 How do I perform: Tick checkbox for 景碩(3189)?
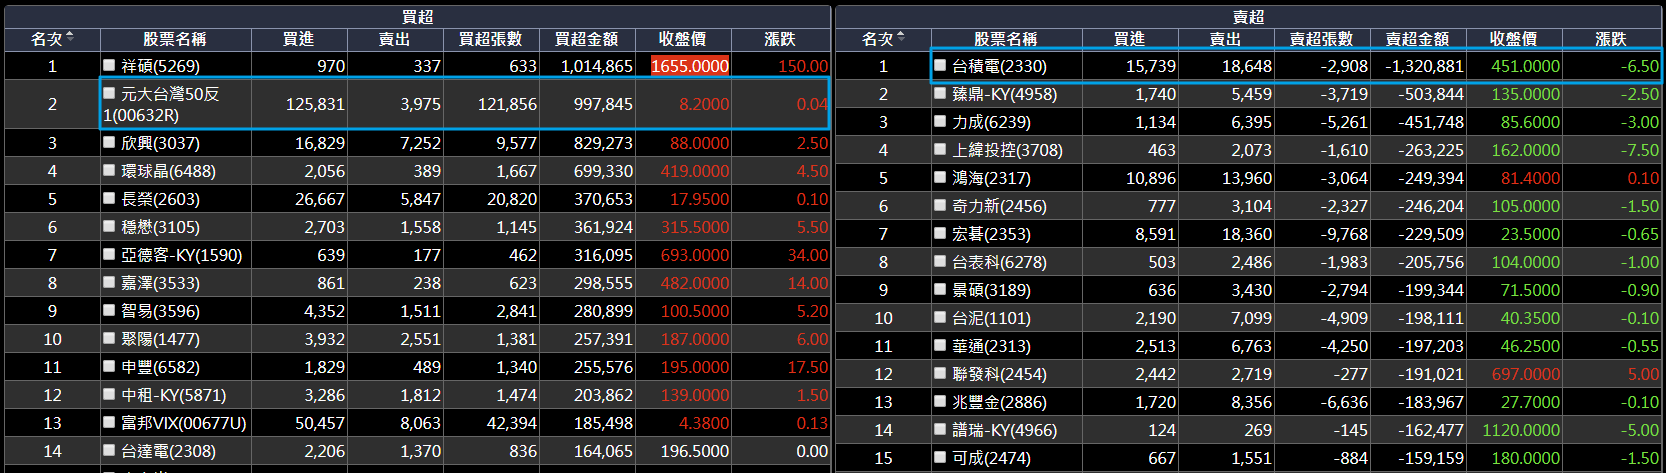coord(940,289)
